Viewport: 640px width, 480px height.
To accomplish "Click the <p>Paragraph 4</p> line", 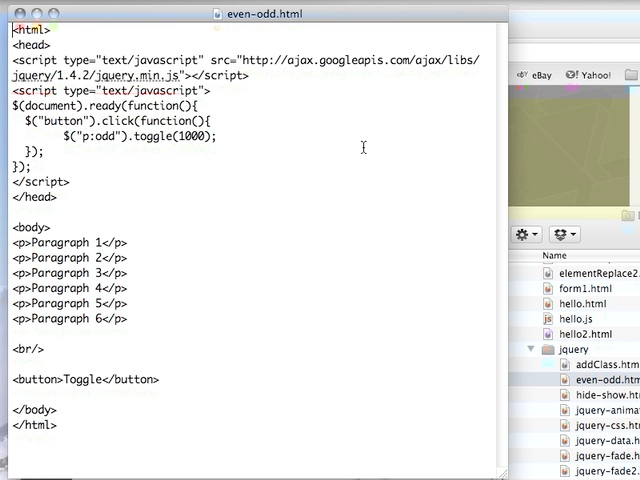I will point(70,289).
